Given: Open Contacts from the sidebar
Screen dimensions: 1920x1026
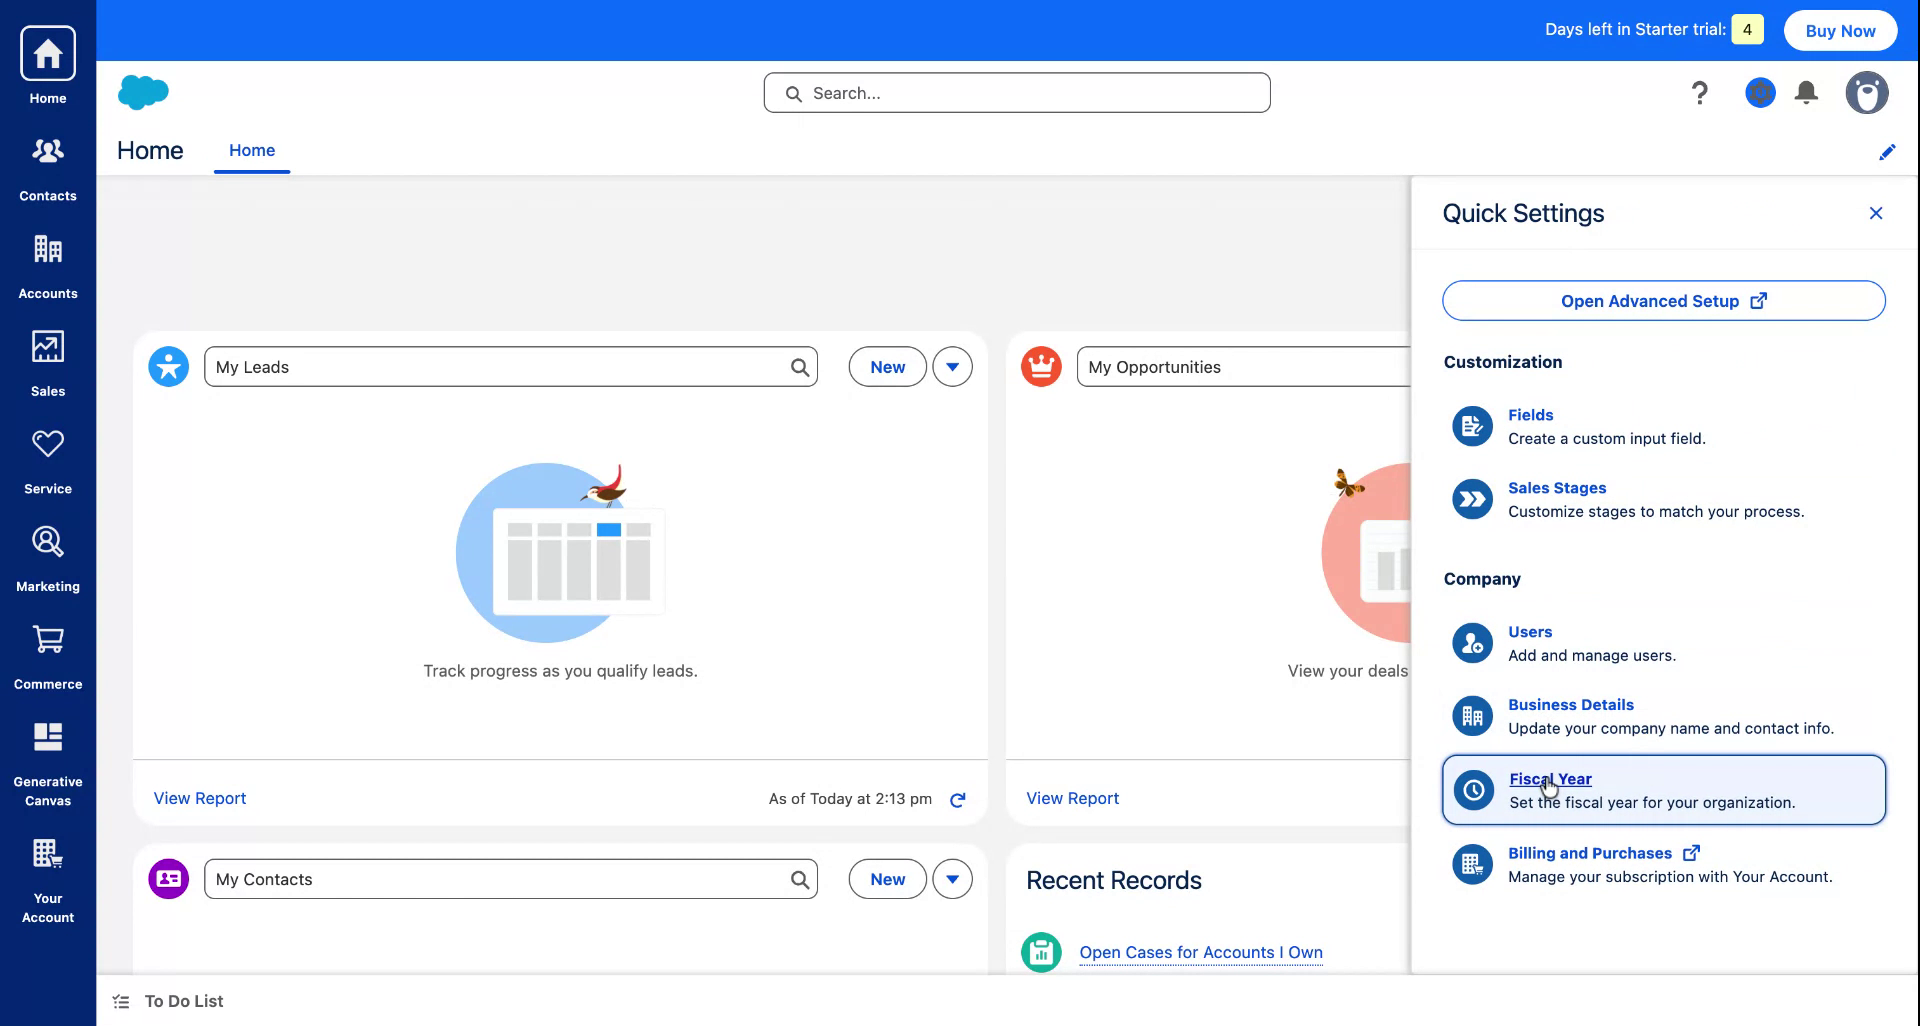Looking at the screenshot, I should 47,165.
